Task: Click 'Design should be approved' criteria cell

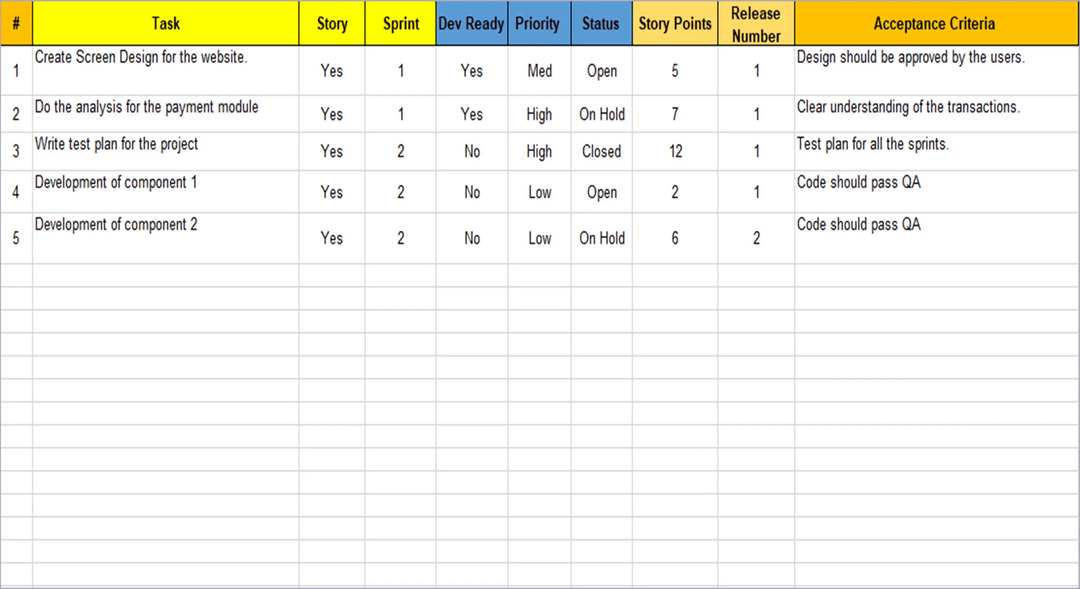Action: (910, 58)
